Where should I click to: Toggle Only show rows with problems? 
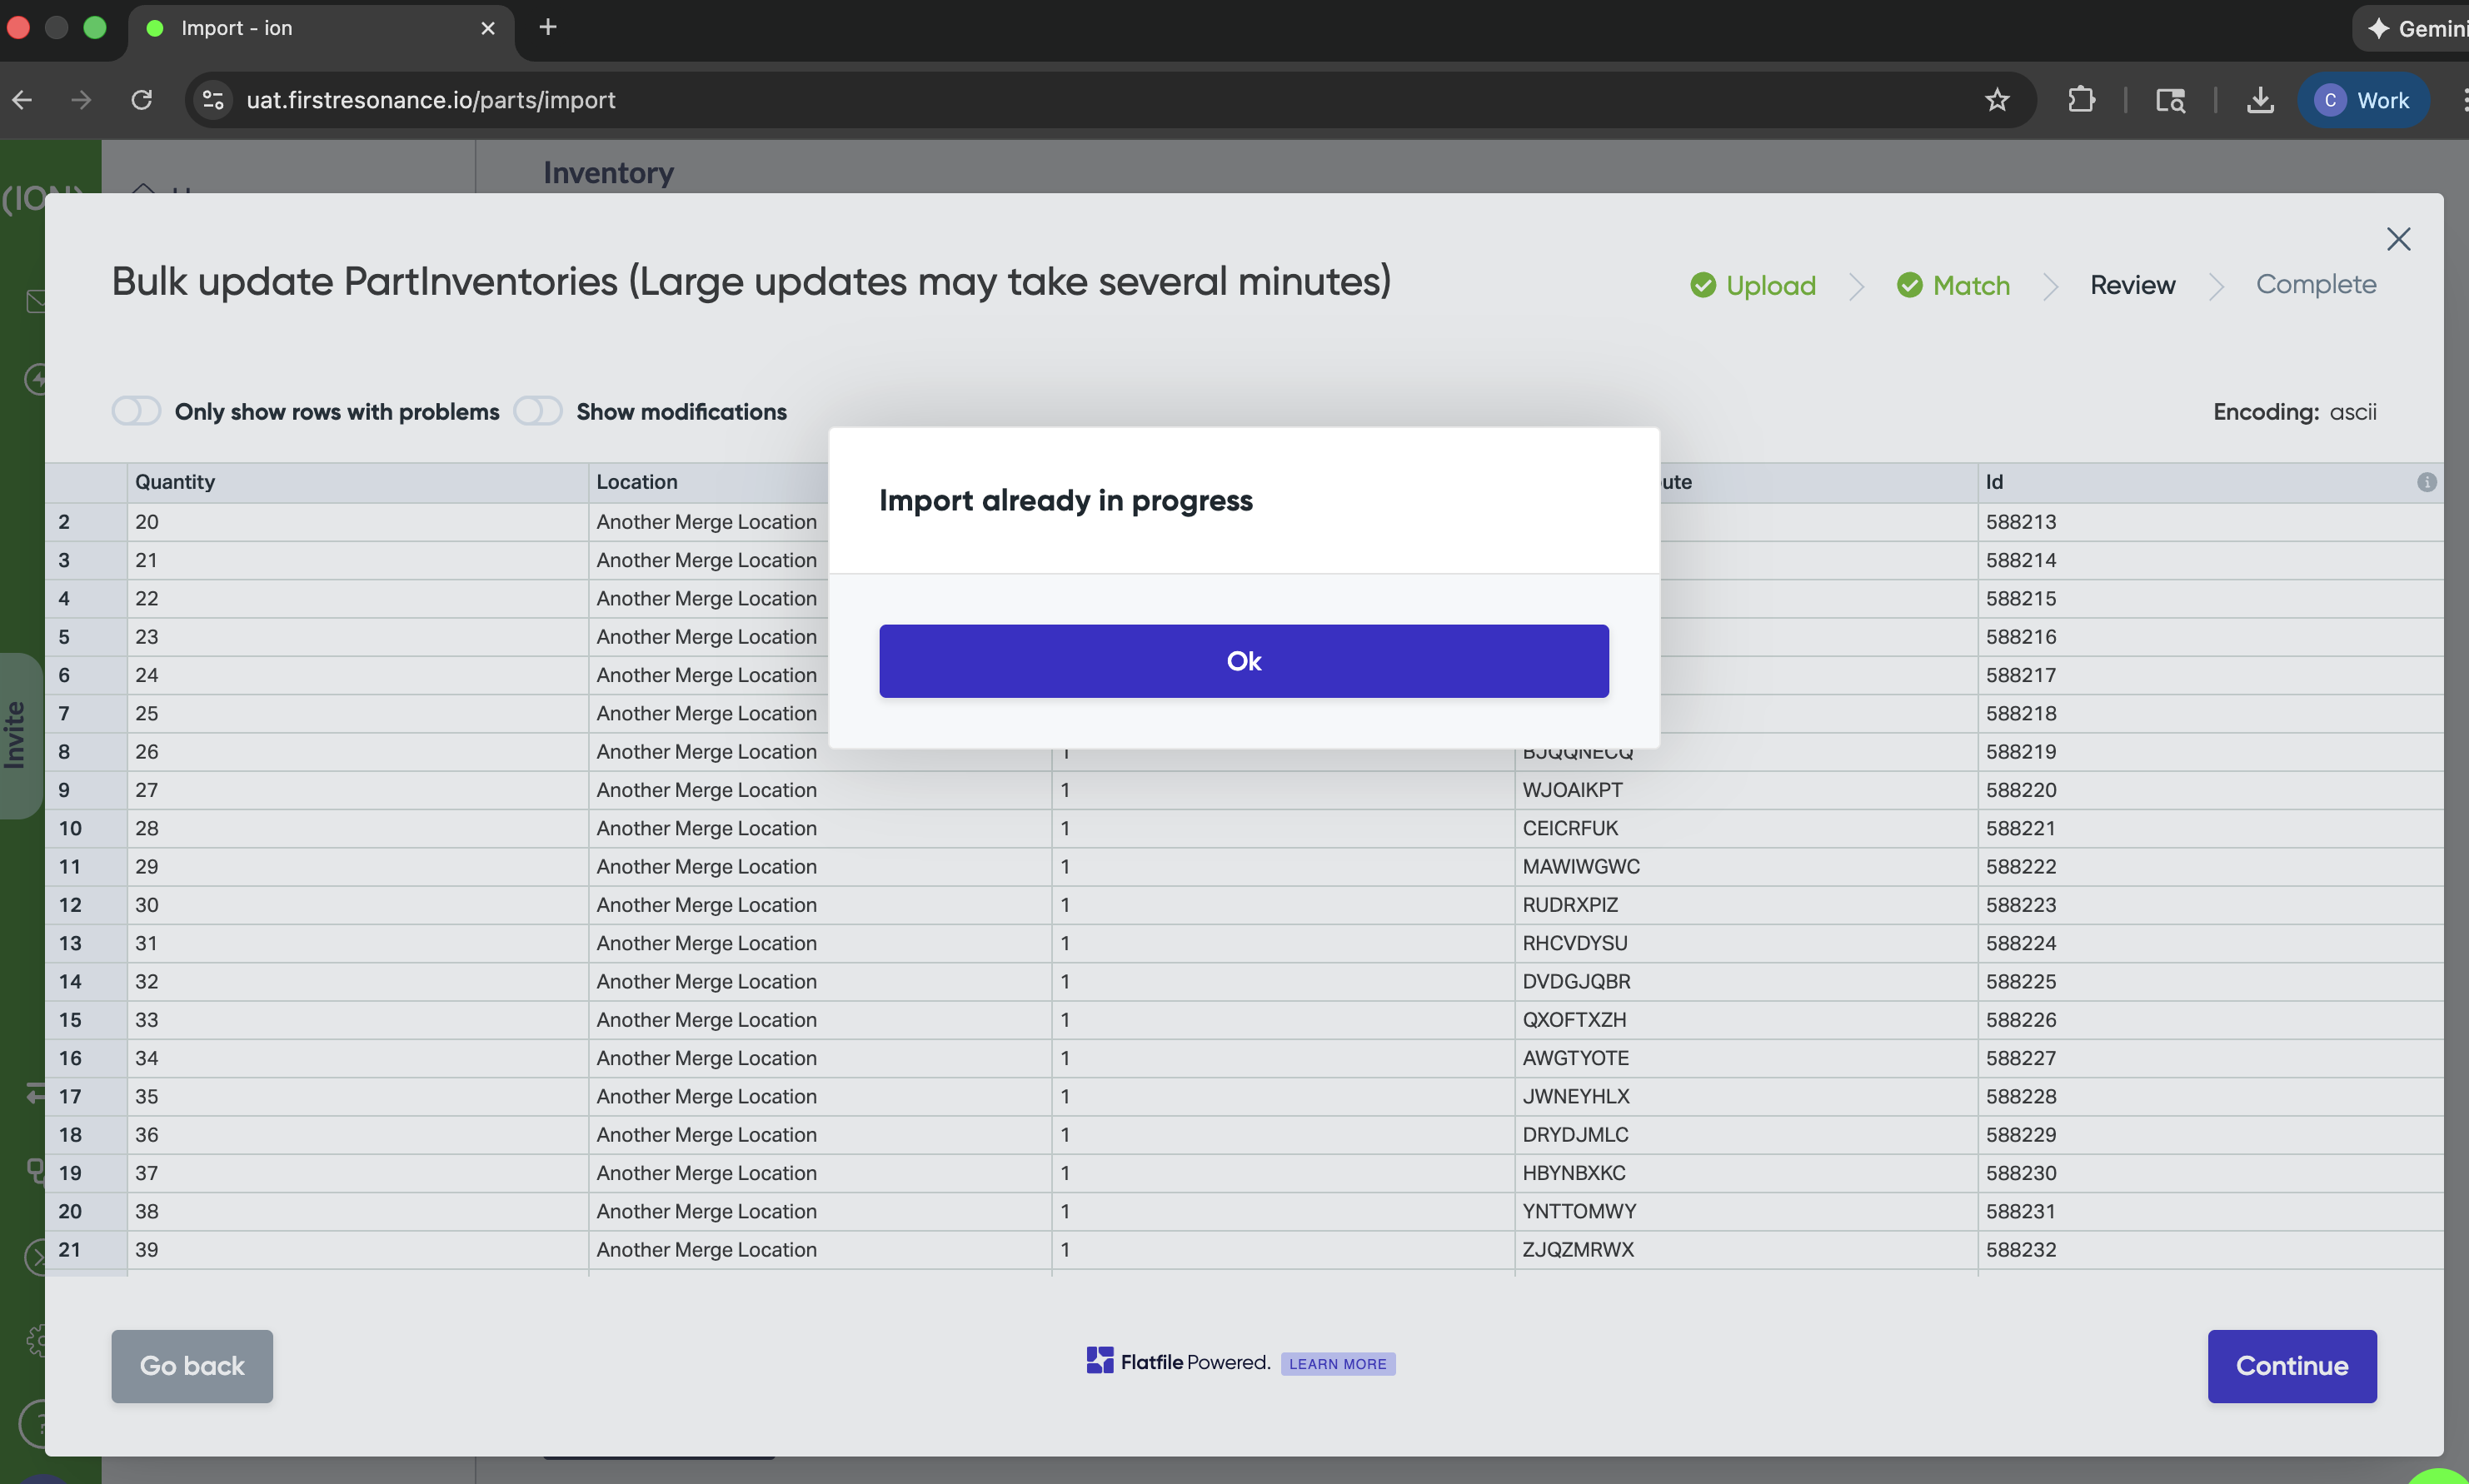click(136, 411)
